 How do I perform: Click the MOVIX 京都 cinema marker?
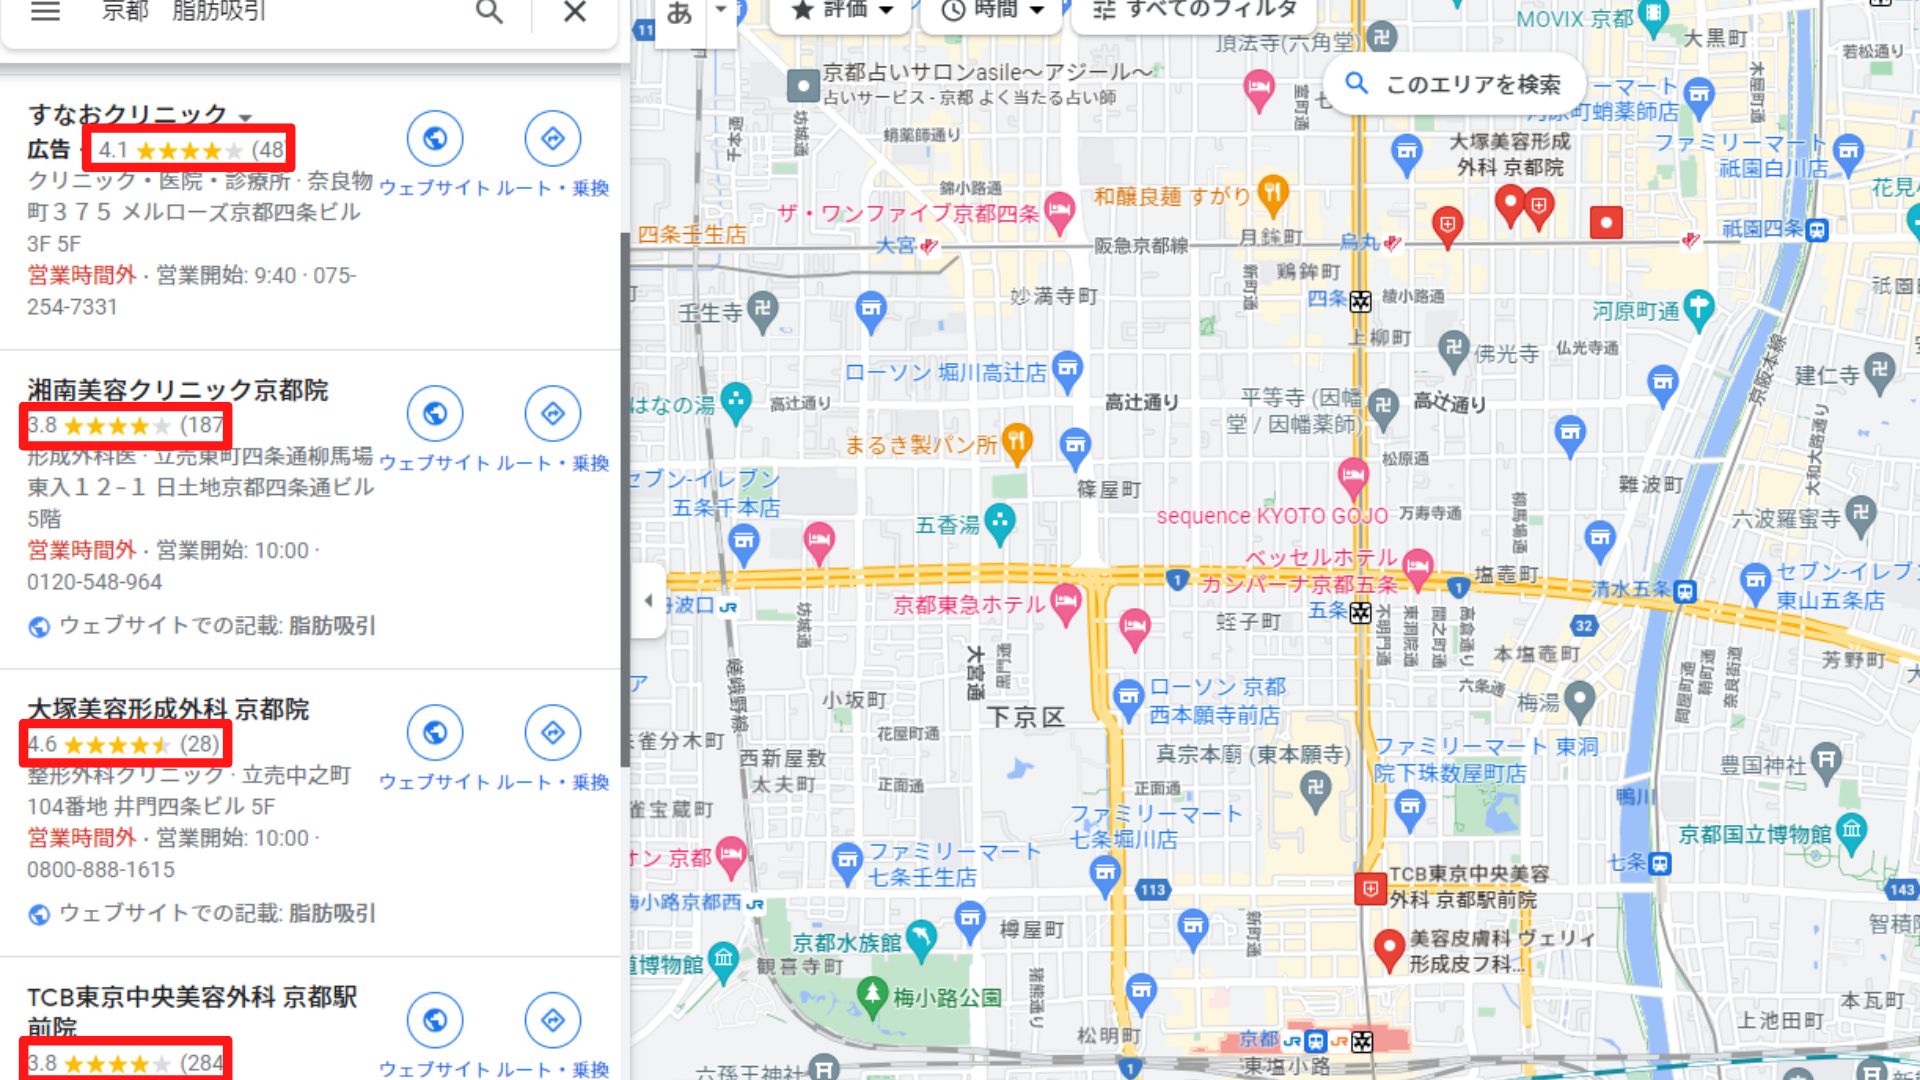pos(1654,17)
